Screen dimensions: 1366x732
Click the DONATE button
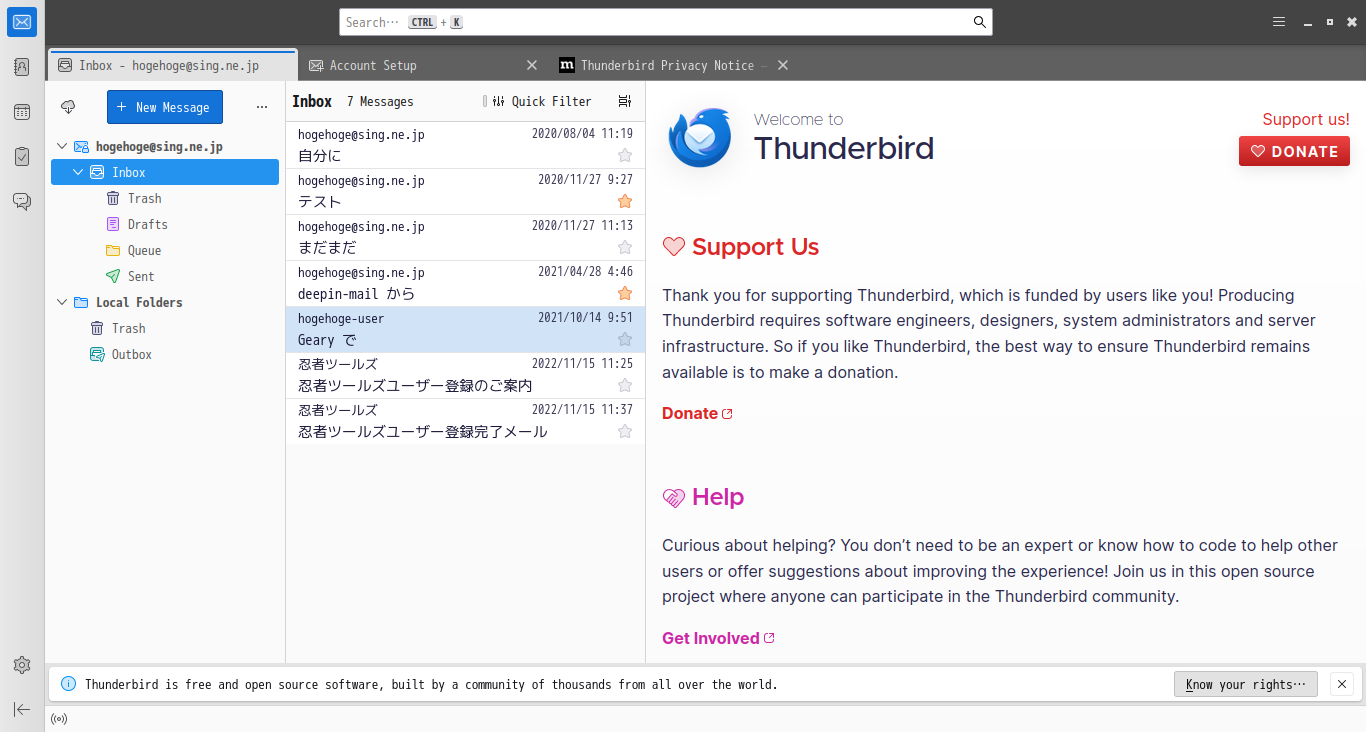(x=1294, y=151)
